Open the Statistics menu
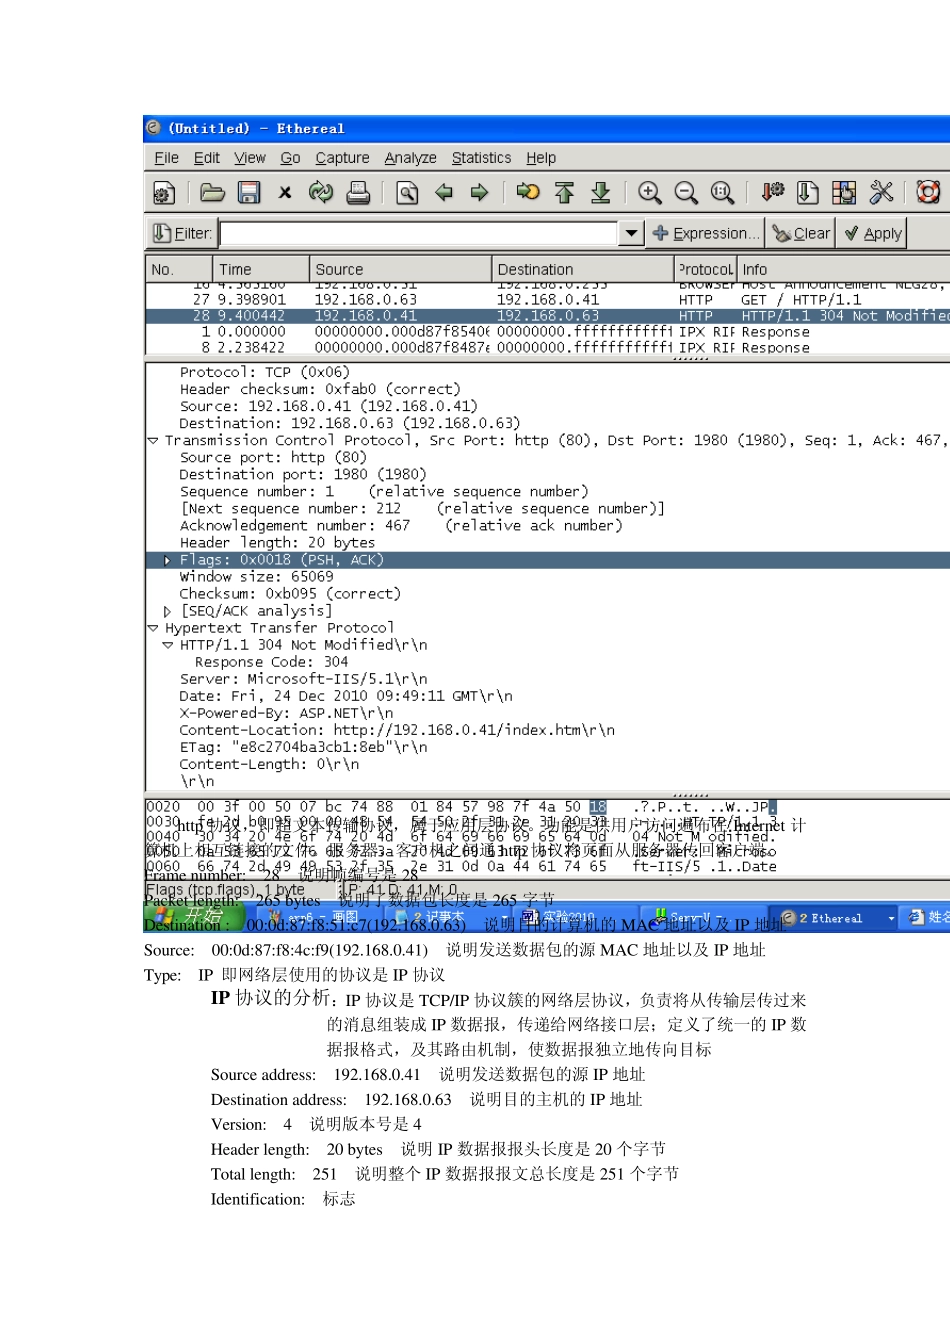950x1344 pixels. click(x=481, y=158)
